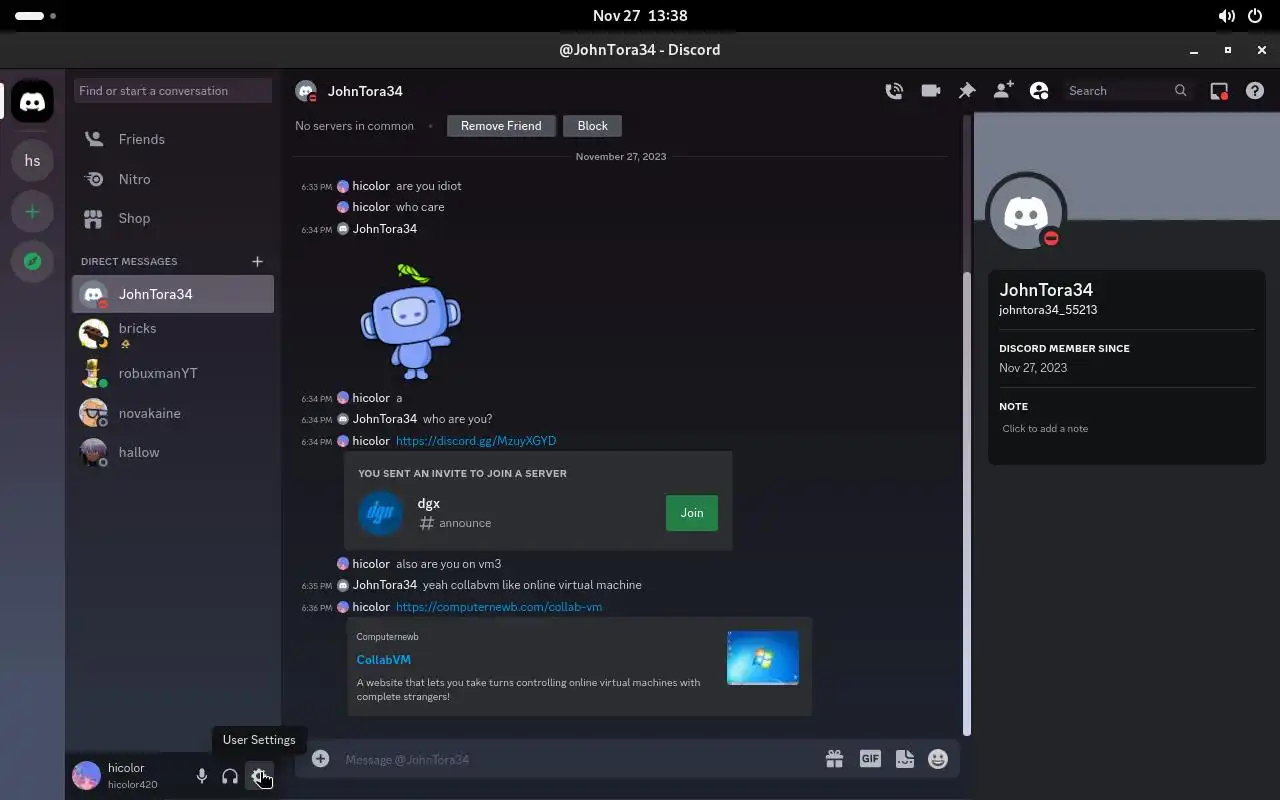This screenshot has width=1280, height=800.
Task: Open Activities pill in top bar
Action: [x=36, y=16]
